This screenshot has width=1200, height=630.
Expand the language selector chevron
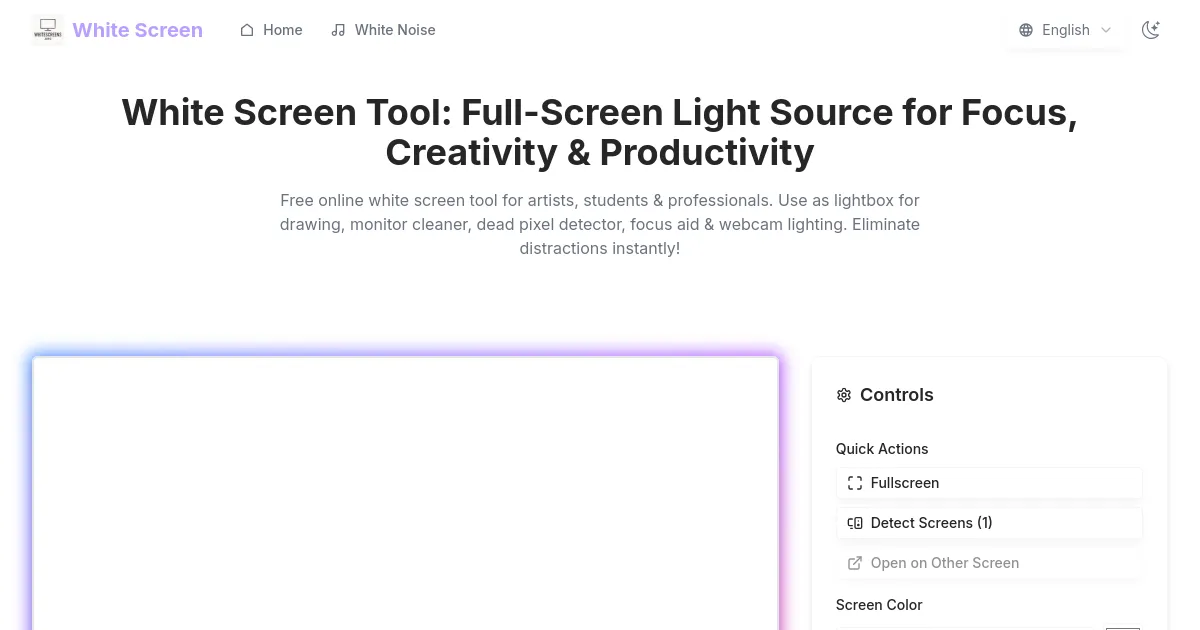[1106, 30]
